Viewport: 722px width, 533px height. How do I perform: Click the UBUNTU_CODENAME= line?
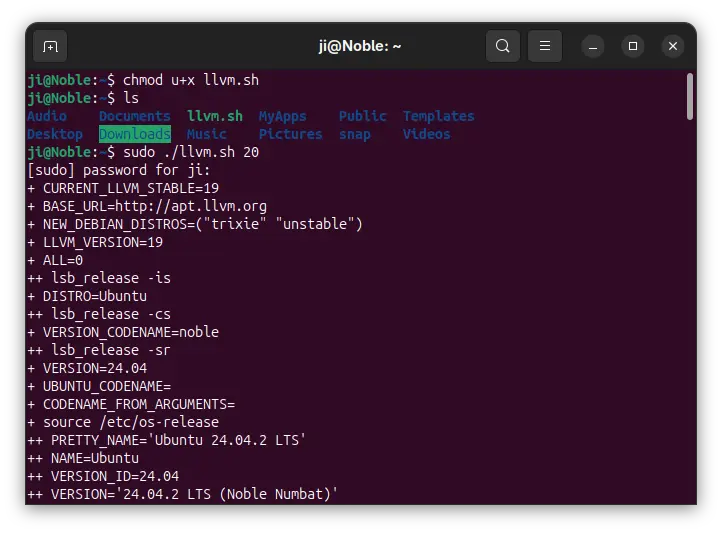coord(99,386)
